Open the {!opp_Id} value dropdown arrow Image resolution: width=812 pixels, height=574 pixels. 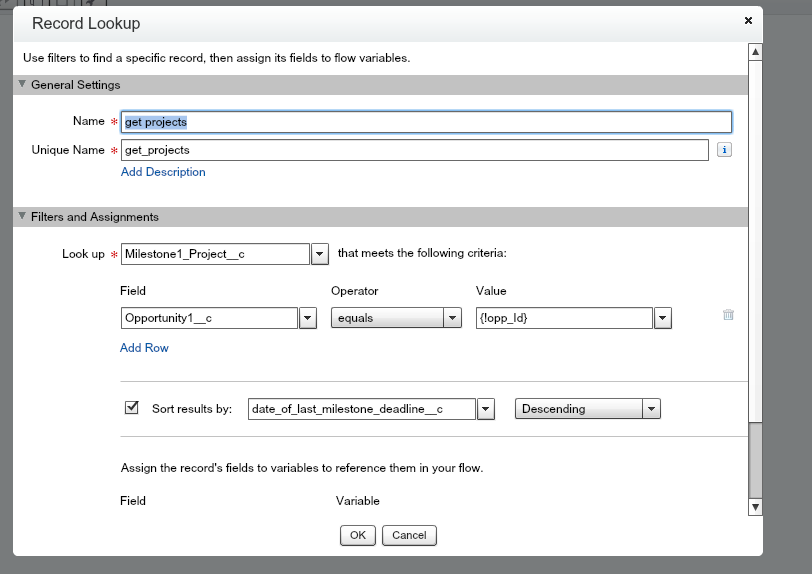(x=662, y=318)
